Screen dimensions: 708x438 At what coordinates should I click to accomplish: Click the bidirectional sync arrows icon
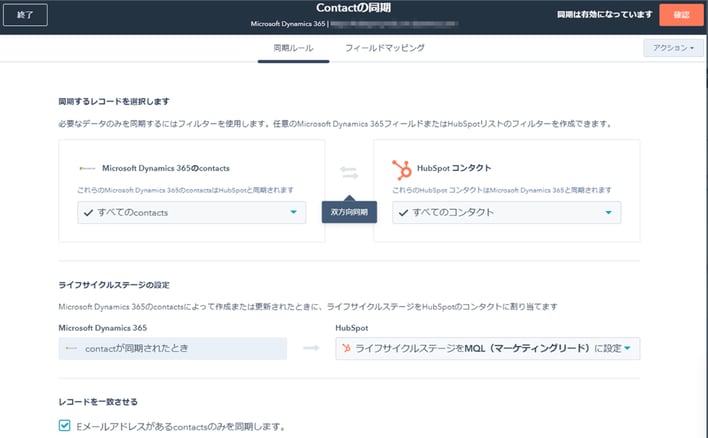349,172
